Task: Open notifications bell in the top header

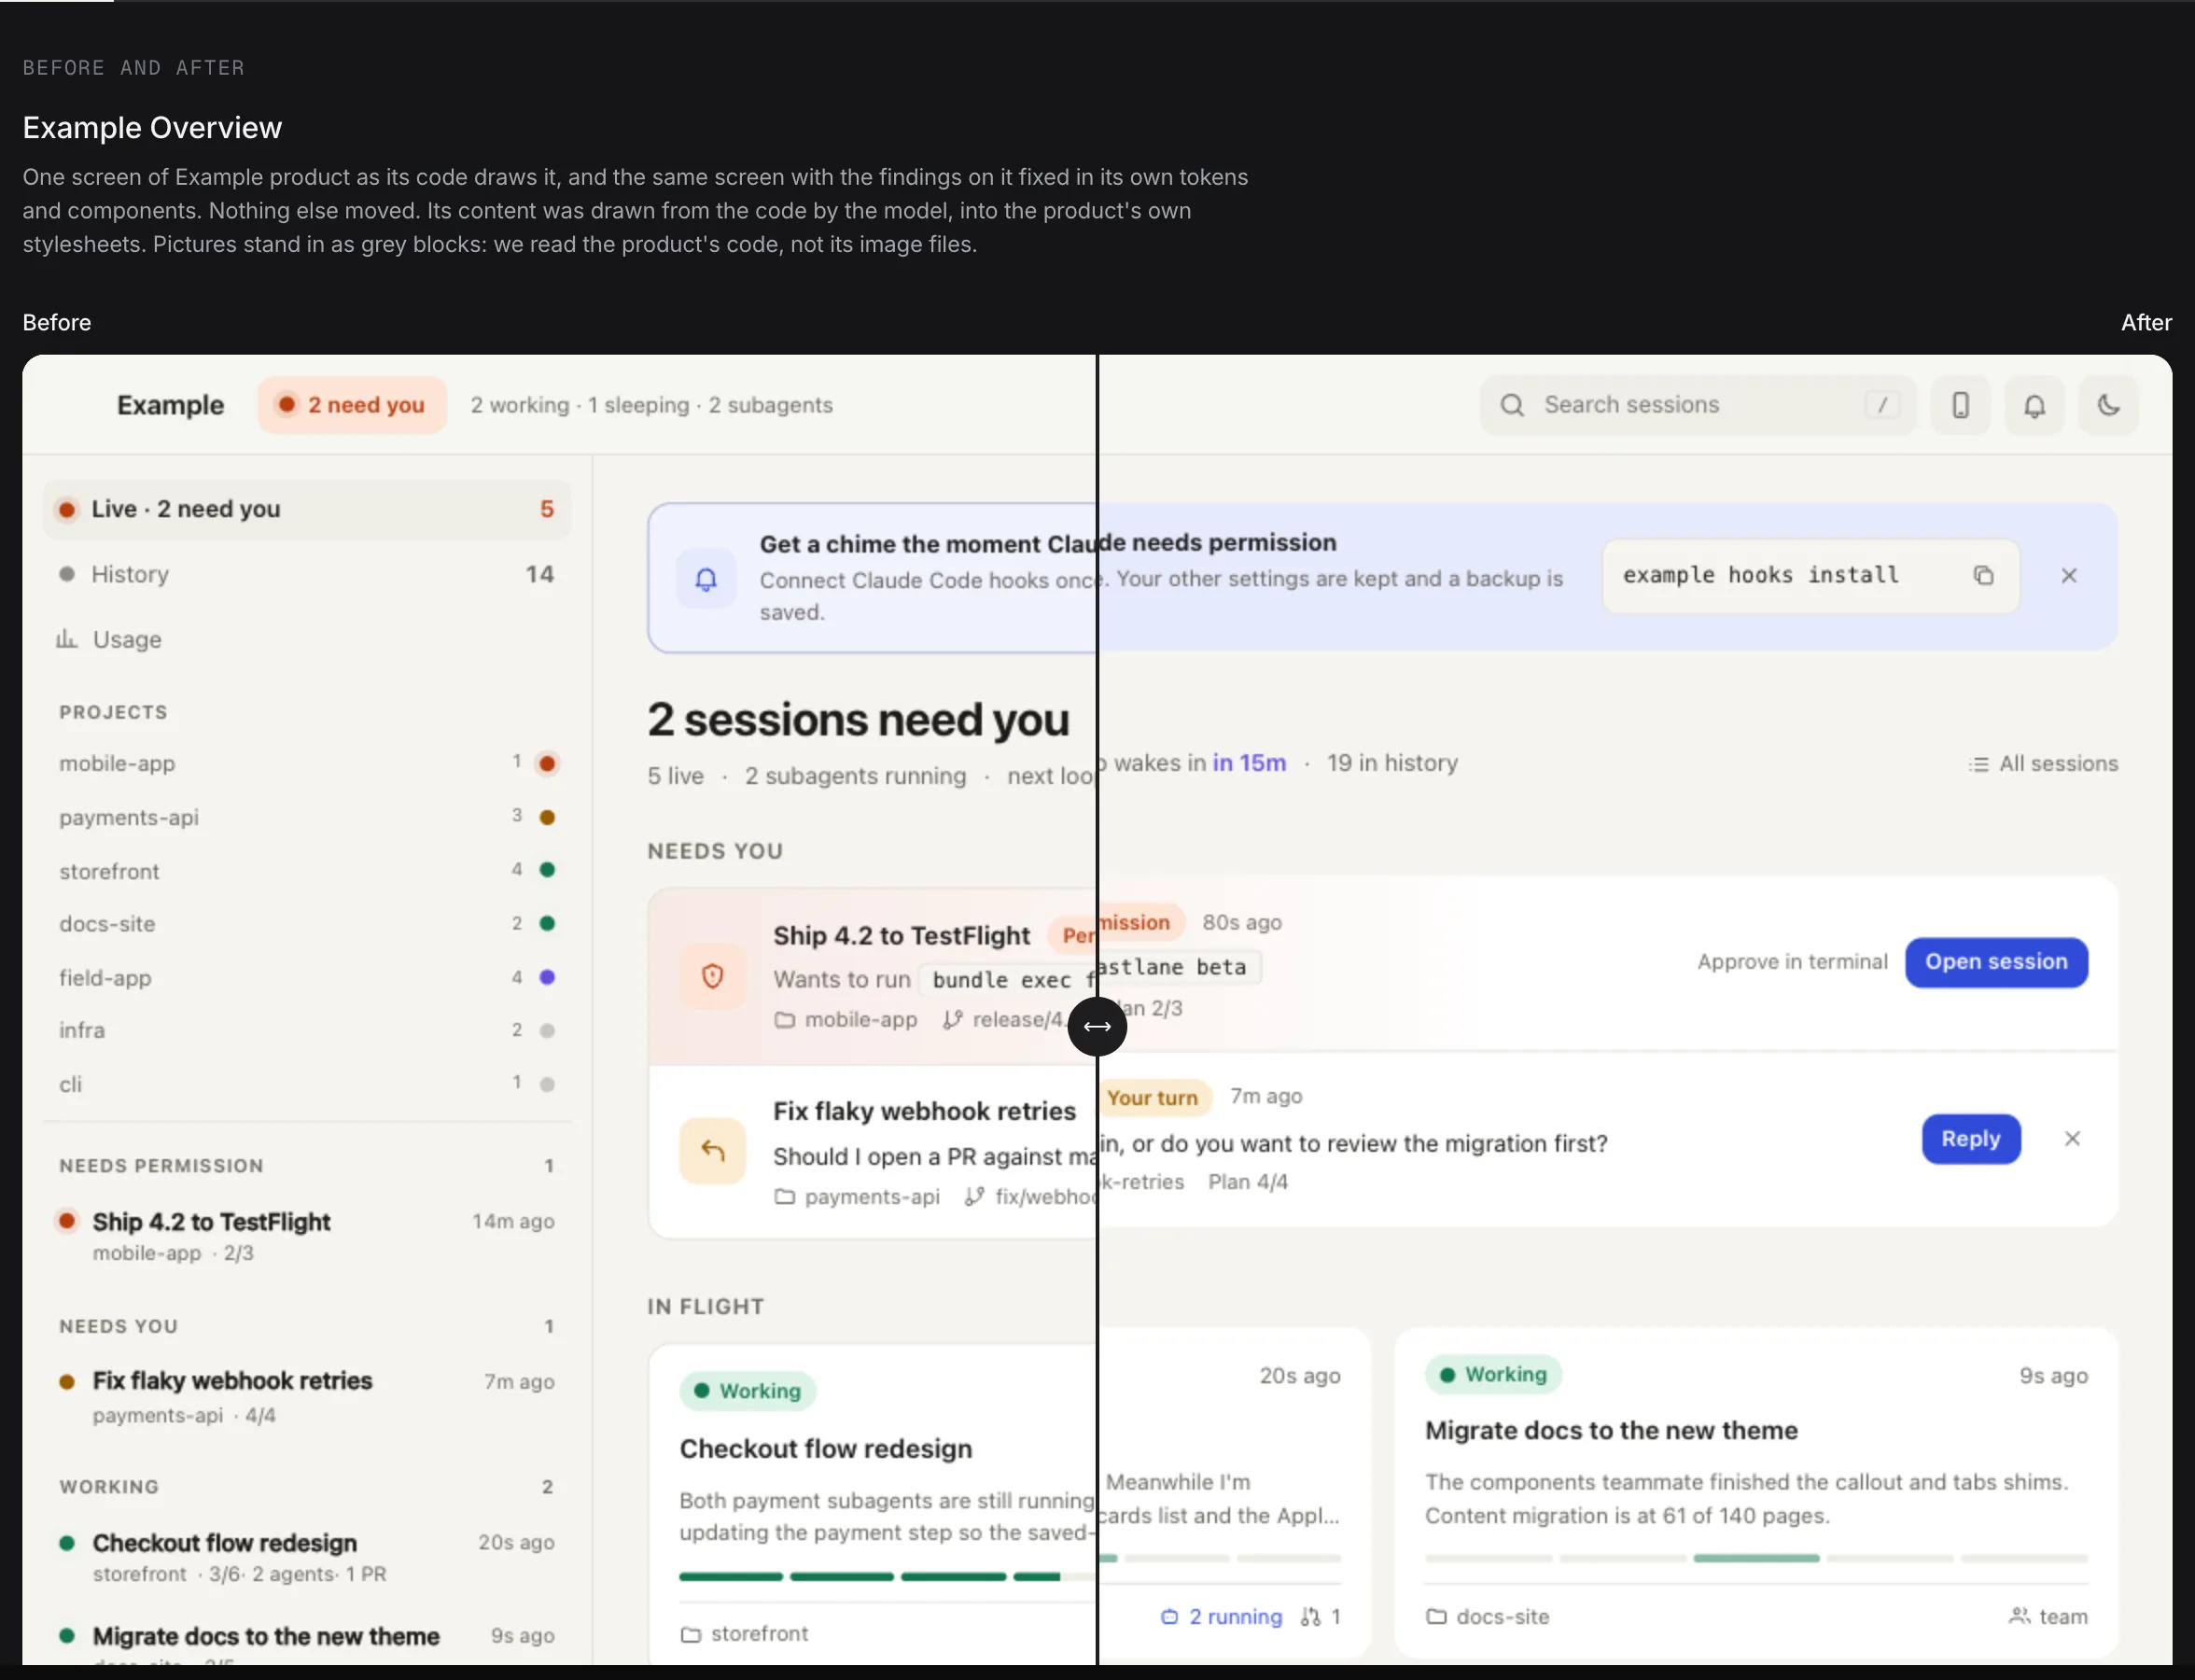Action: click(2034, 405)
